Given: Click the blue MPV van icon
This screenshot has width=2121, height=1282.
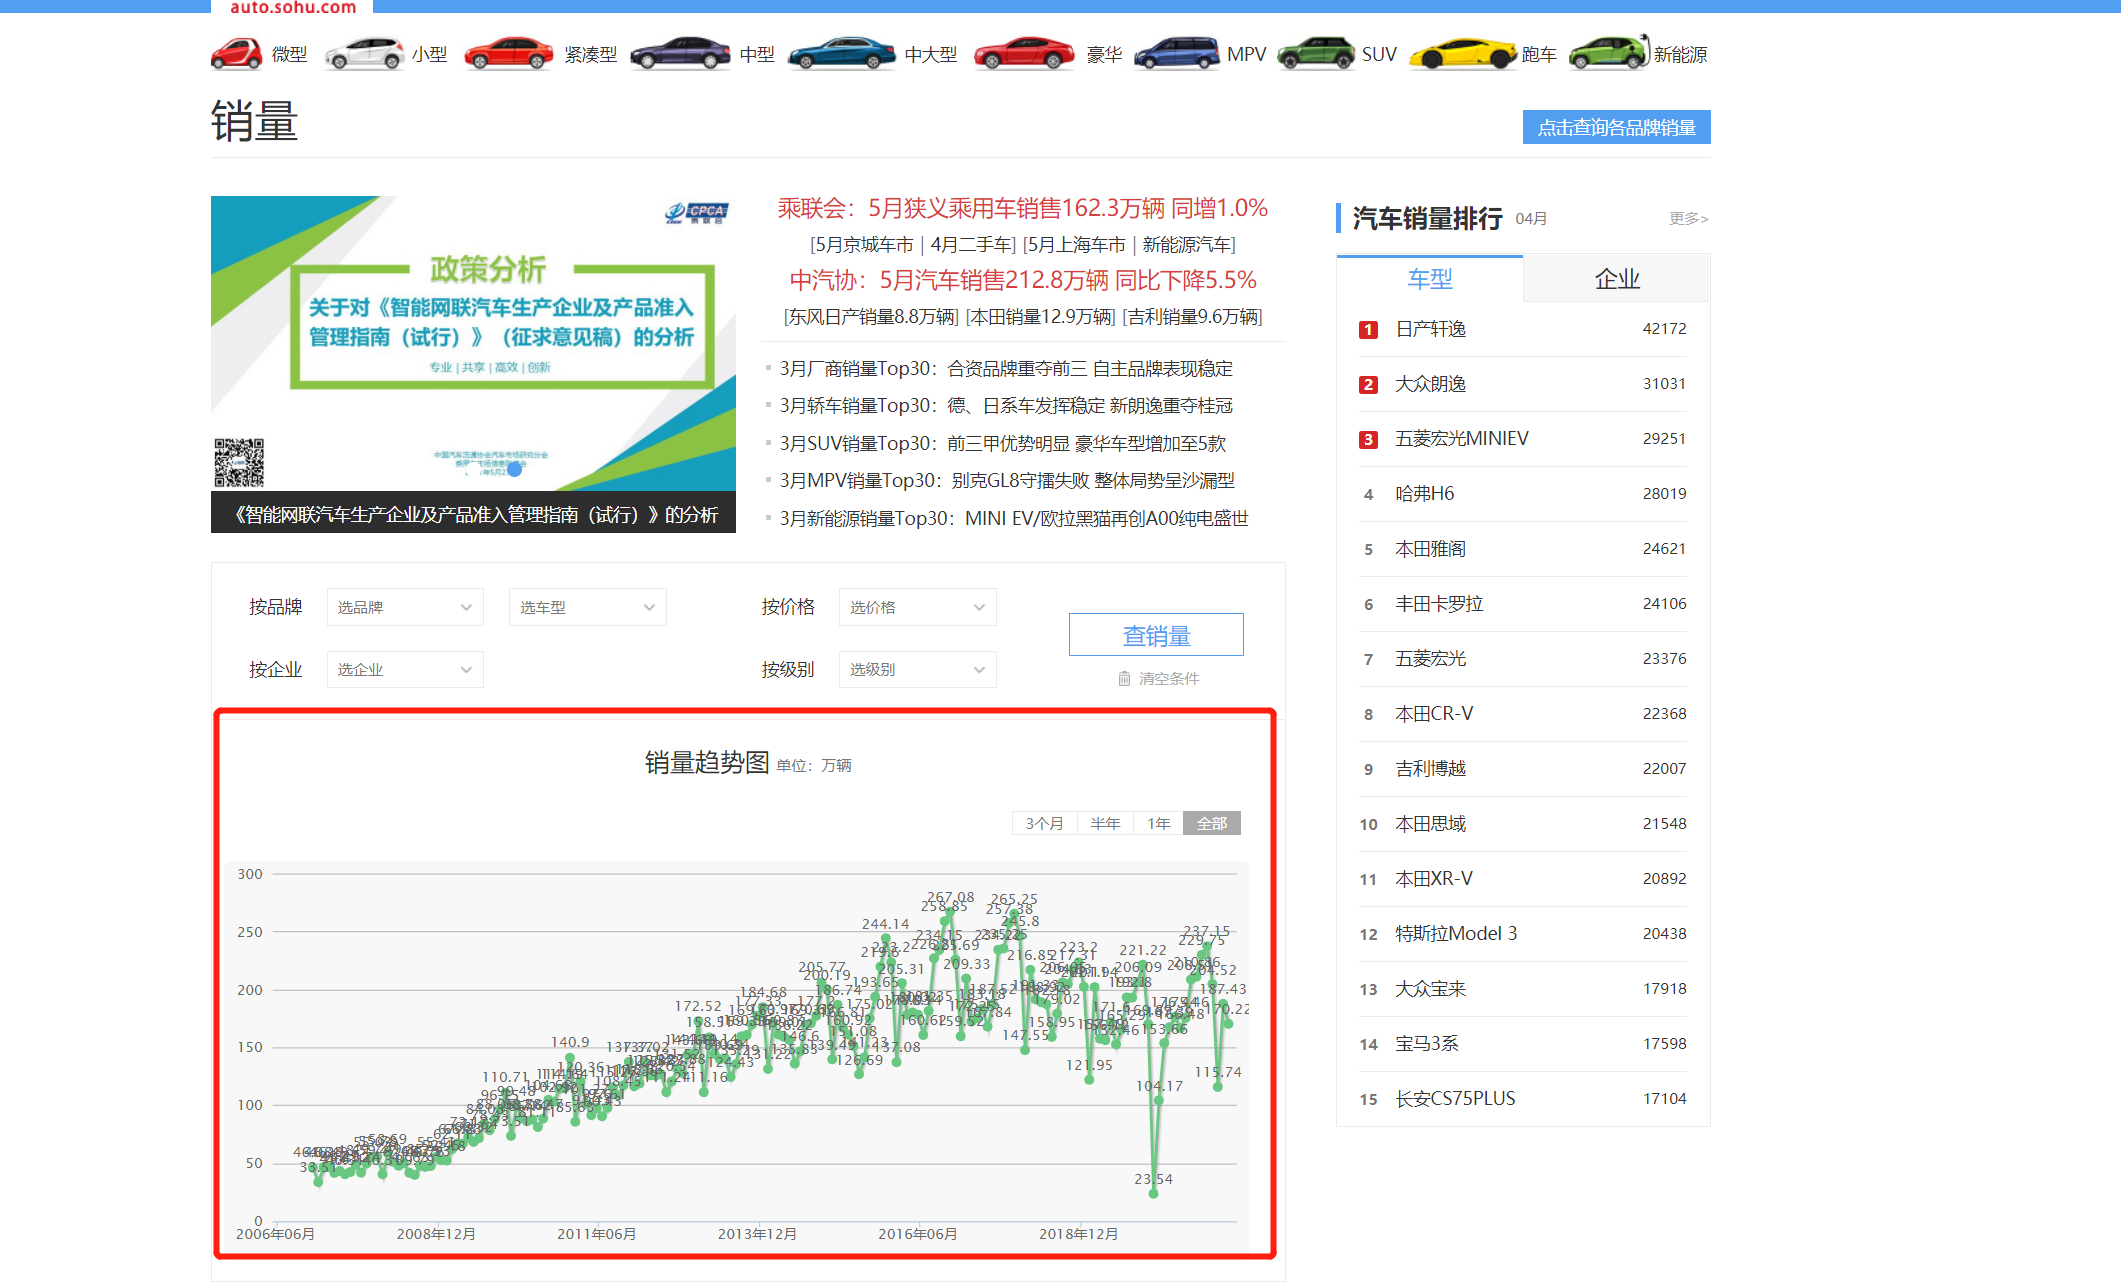Looking at the screenshot, I should click(1176, 54).
